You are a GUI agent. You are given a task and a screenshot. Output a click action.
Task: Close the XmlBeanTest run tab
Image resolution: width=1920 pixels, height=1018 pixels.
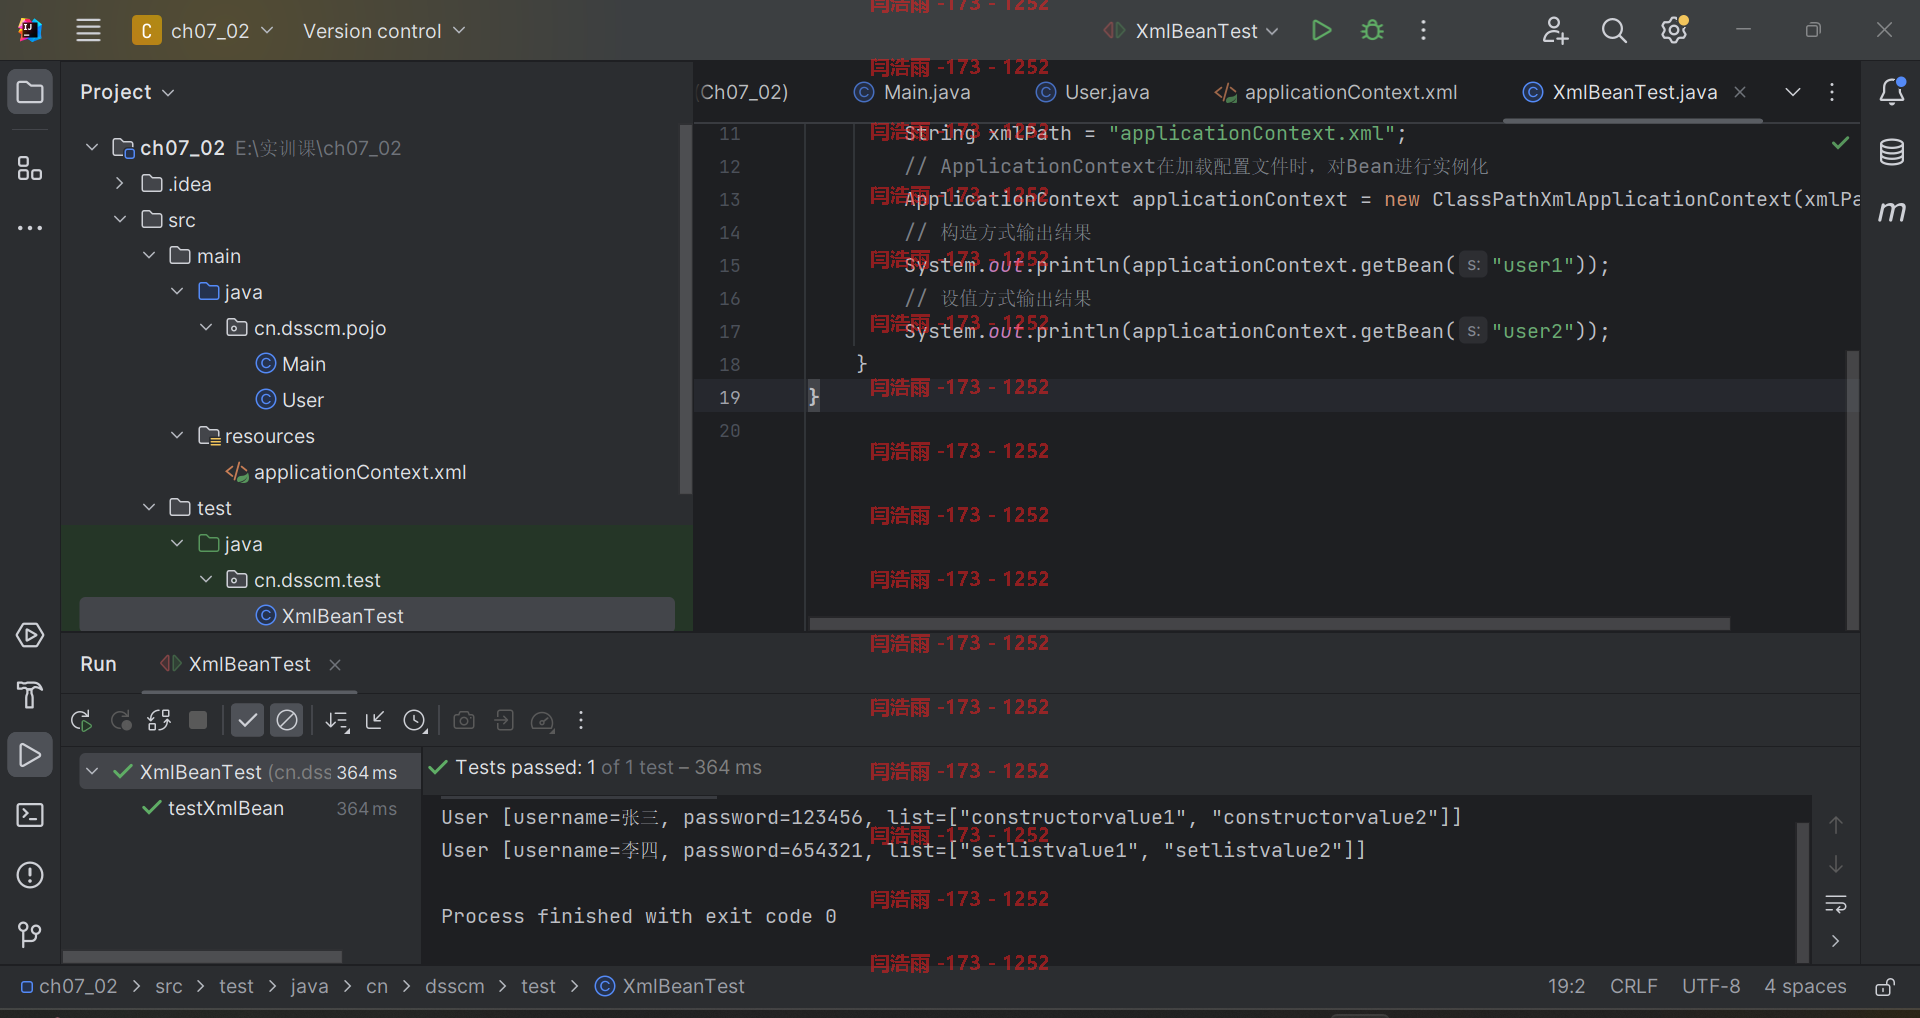click(335, 665)
